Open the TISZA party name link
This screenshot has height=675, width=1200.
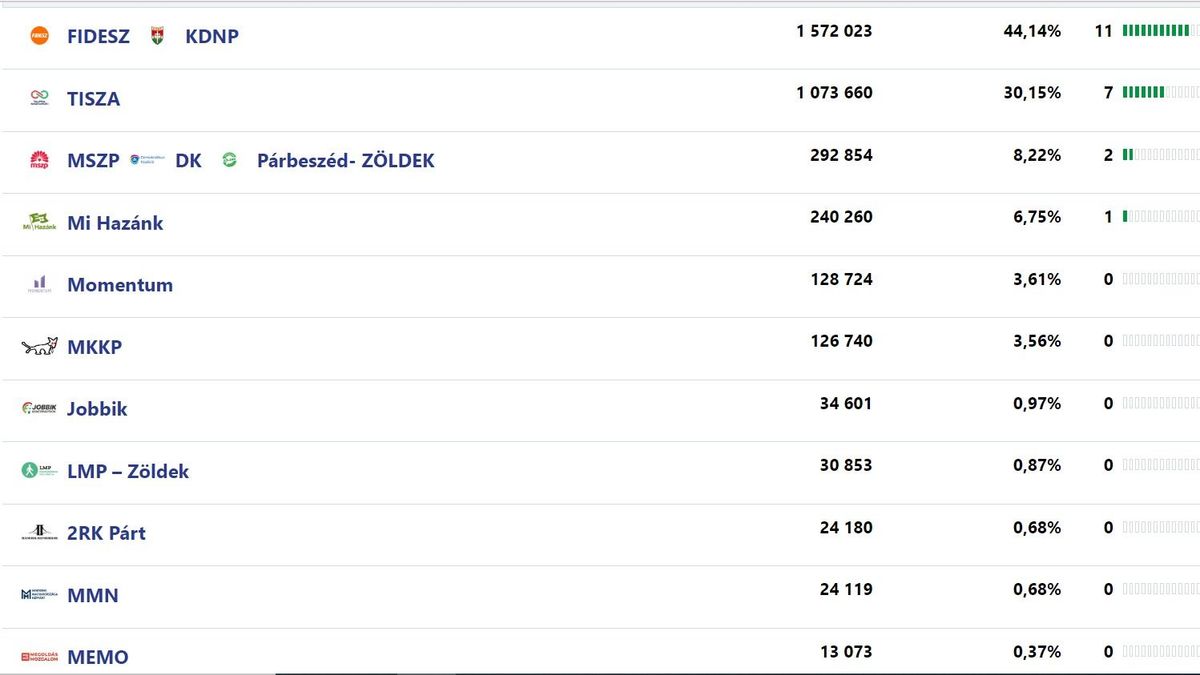coord(93,99)
